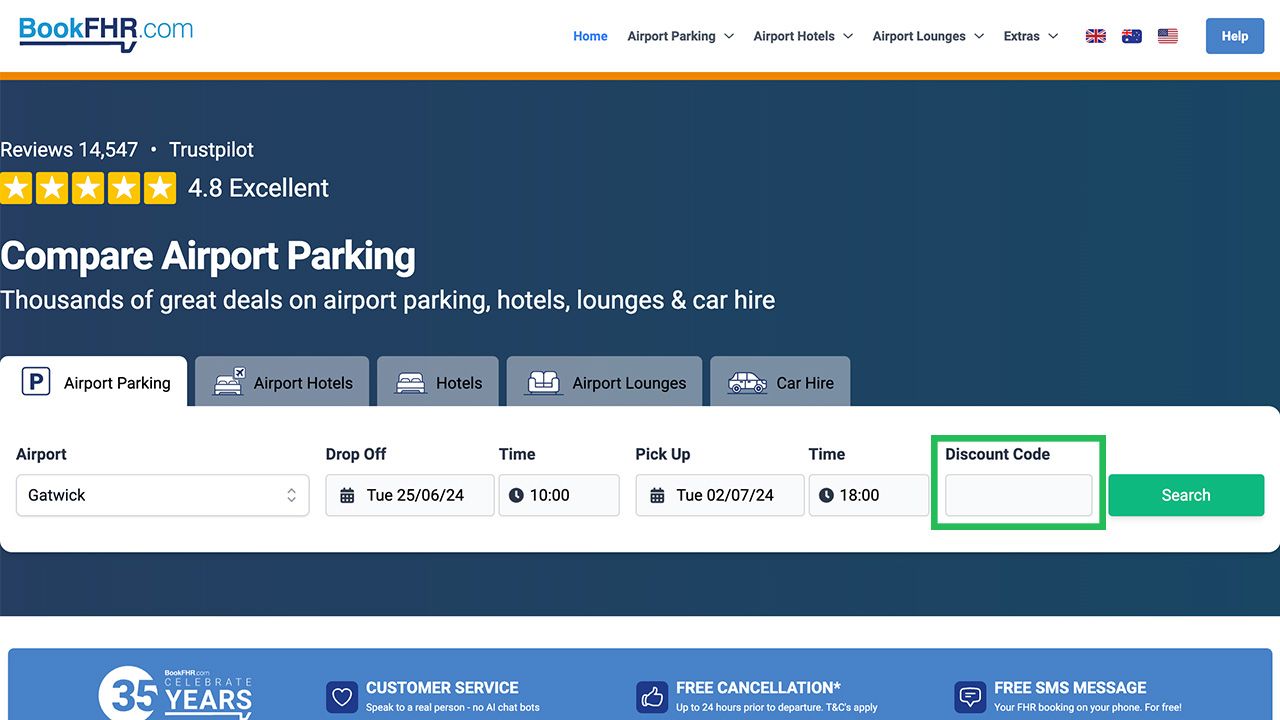
Task: Switch to the Airport Parking tab
Action: 94,382
